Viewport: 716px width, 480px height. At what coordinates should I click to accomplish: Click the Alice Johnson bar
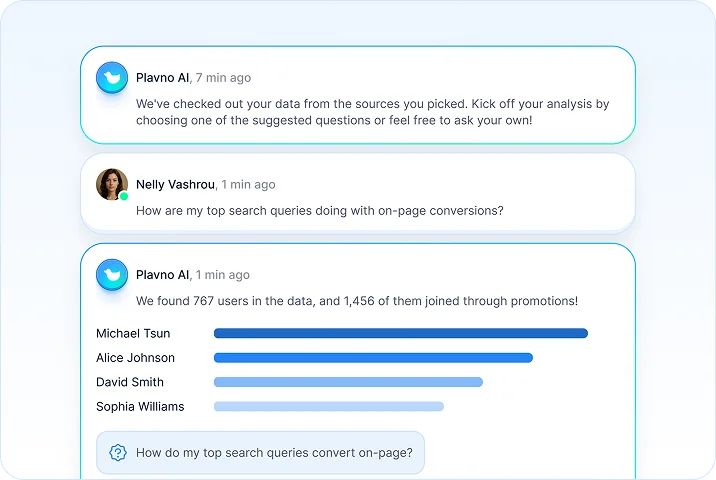point(373,358)
